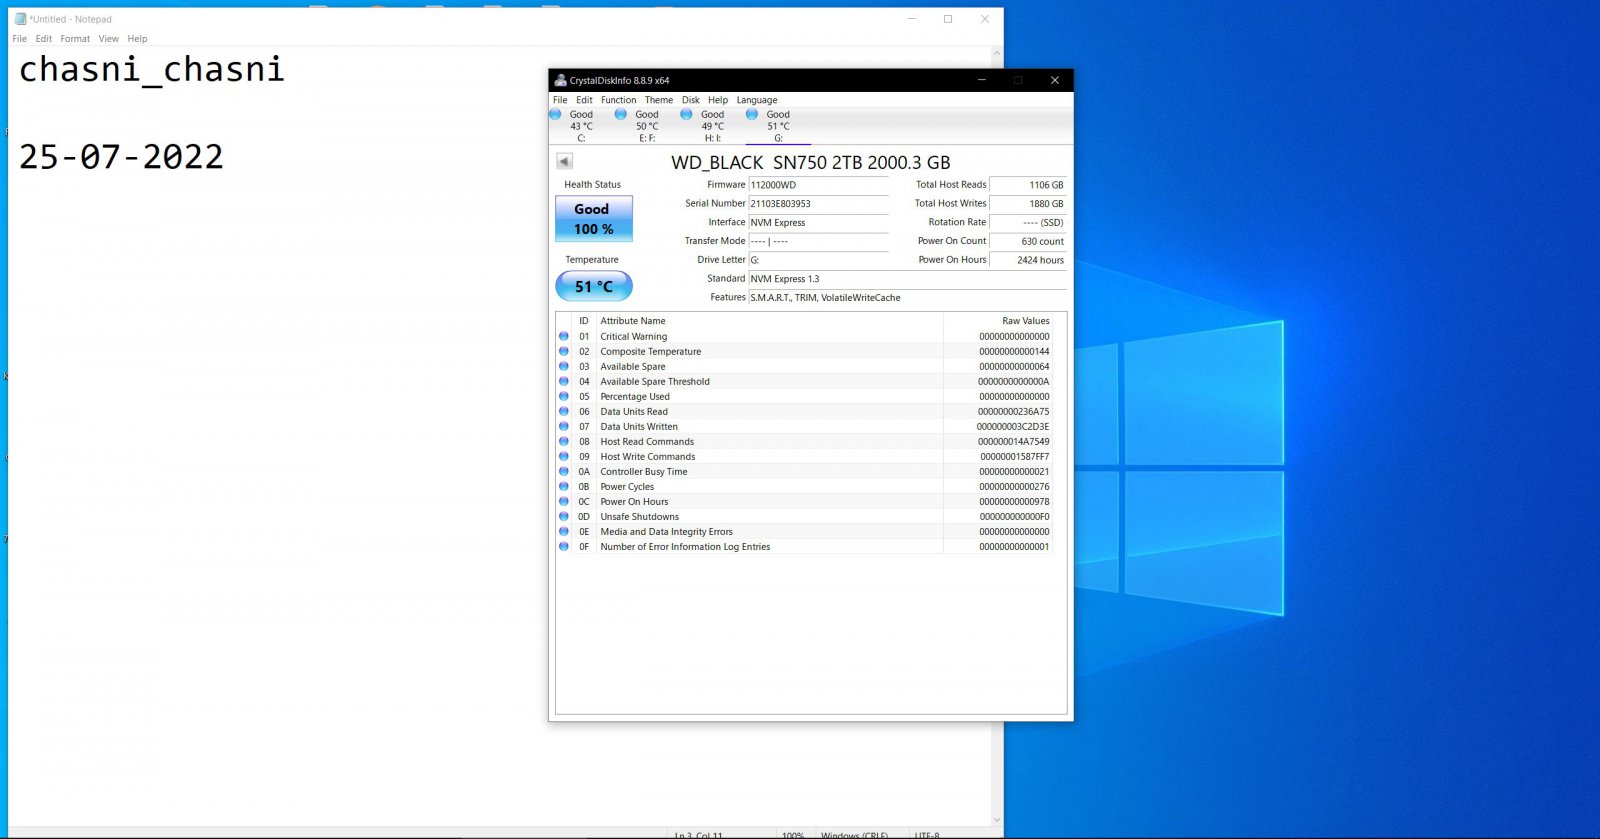The height and width of the screenshot is (839, 1600).
Task: Open the Disk menu
Action: pyautogui.click(x=691, y=100)
